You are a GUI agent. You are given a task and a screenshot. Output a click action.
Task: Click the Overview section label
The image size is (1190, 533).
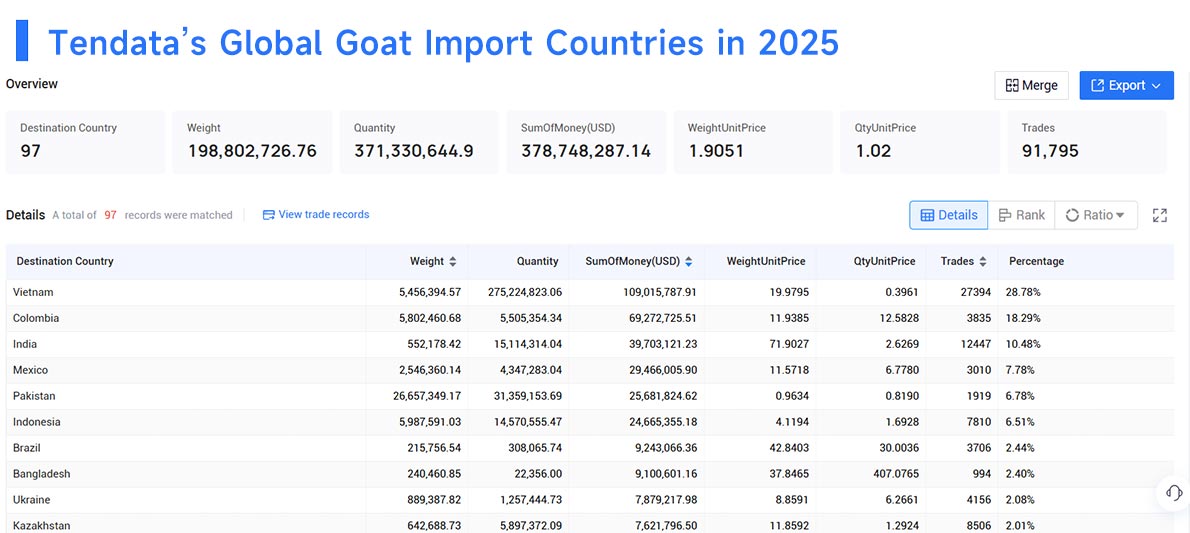(x=32, y=84)
